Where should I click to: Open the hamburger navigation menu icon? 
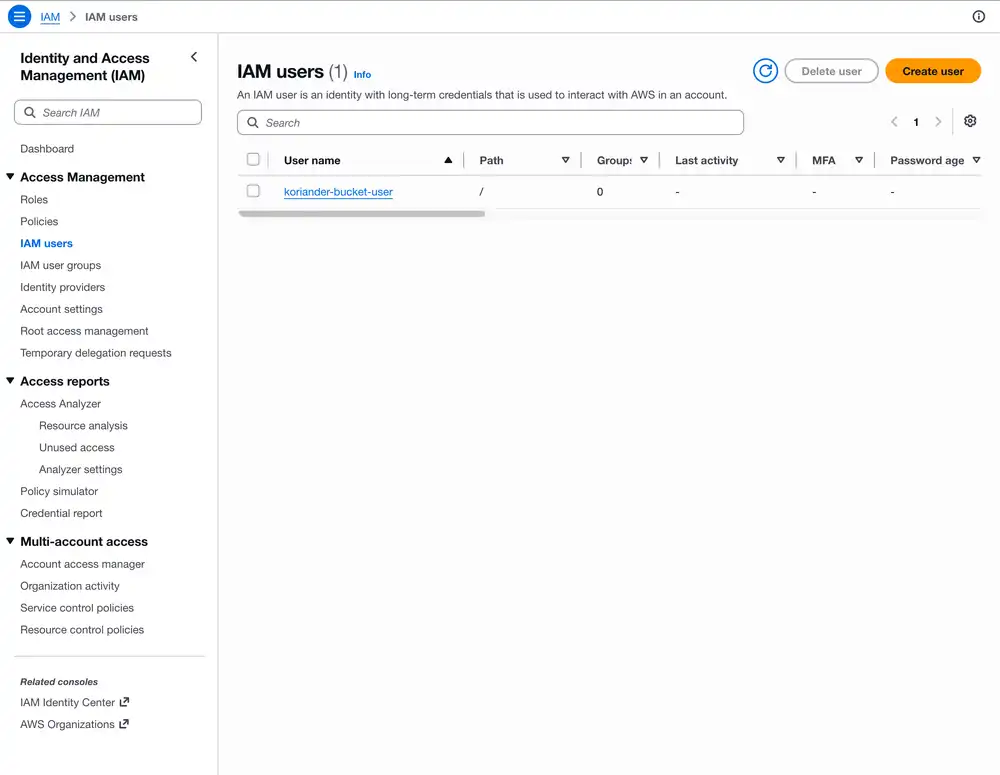[19, 17]
